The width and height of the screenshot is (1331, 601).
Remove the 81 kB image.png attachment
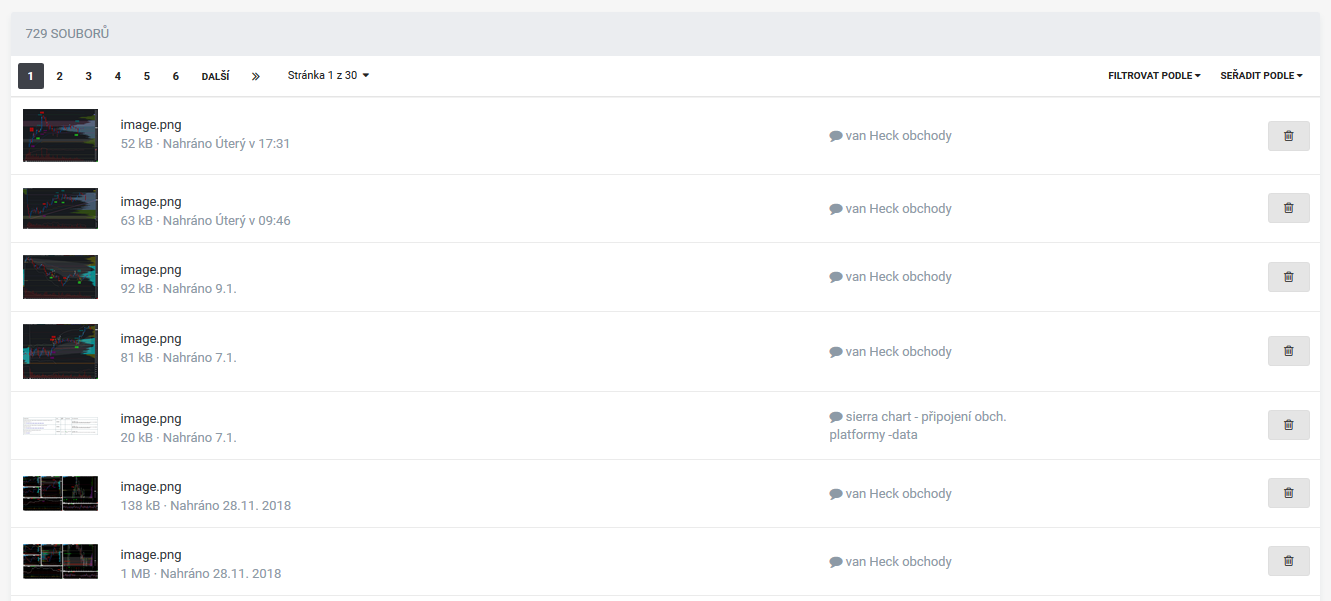1288,351
